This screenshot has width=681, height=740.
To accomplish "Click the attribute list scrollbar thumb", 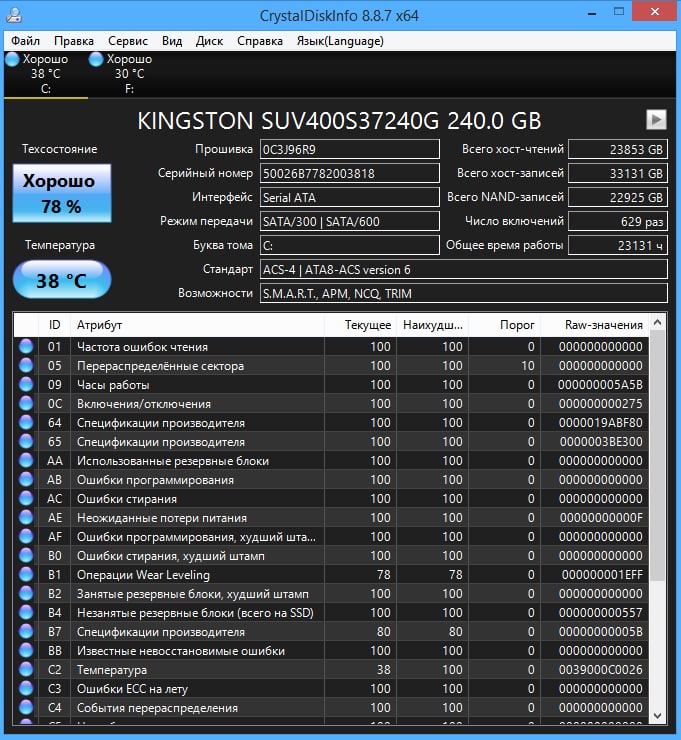I will click(x=657, y=456).
